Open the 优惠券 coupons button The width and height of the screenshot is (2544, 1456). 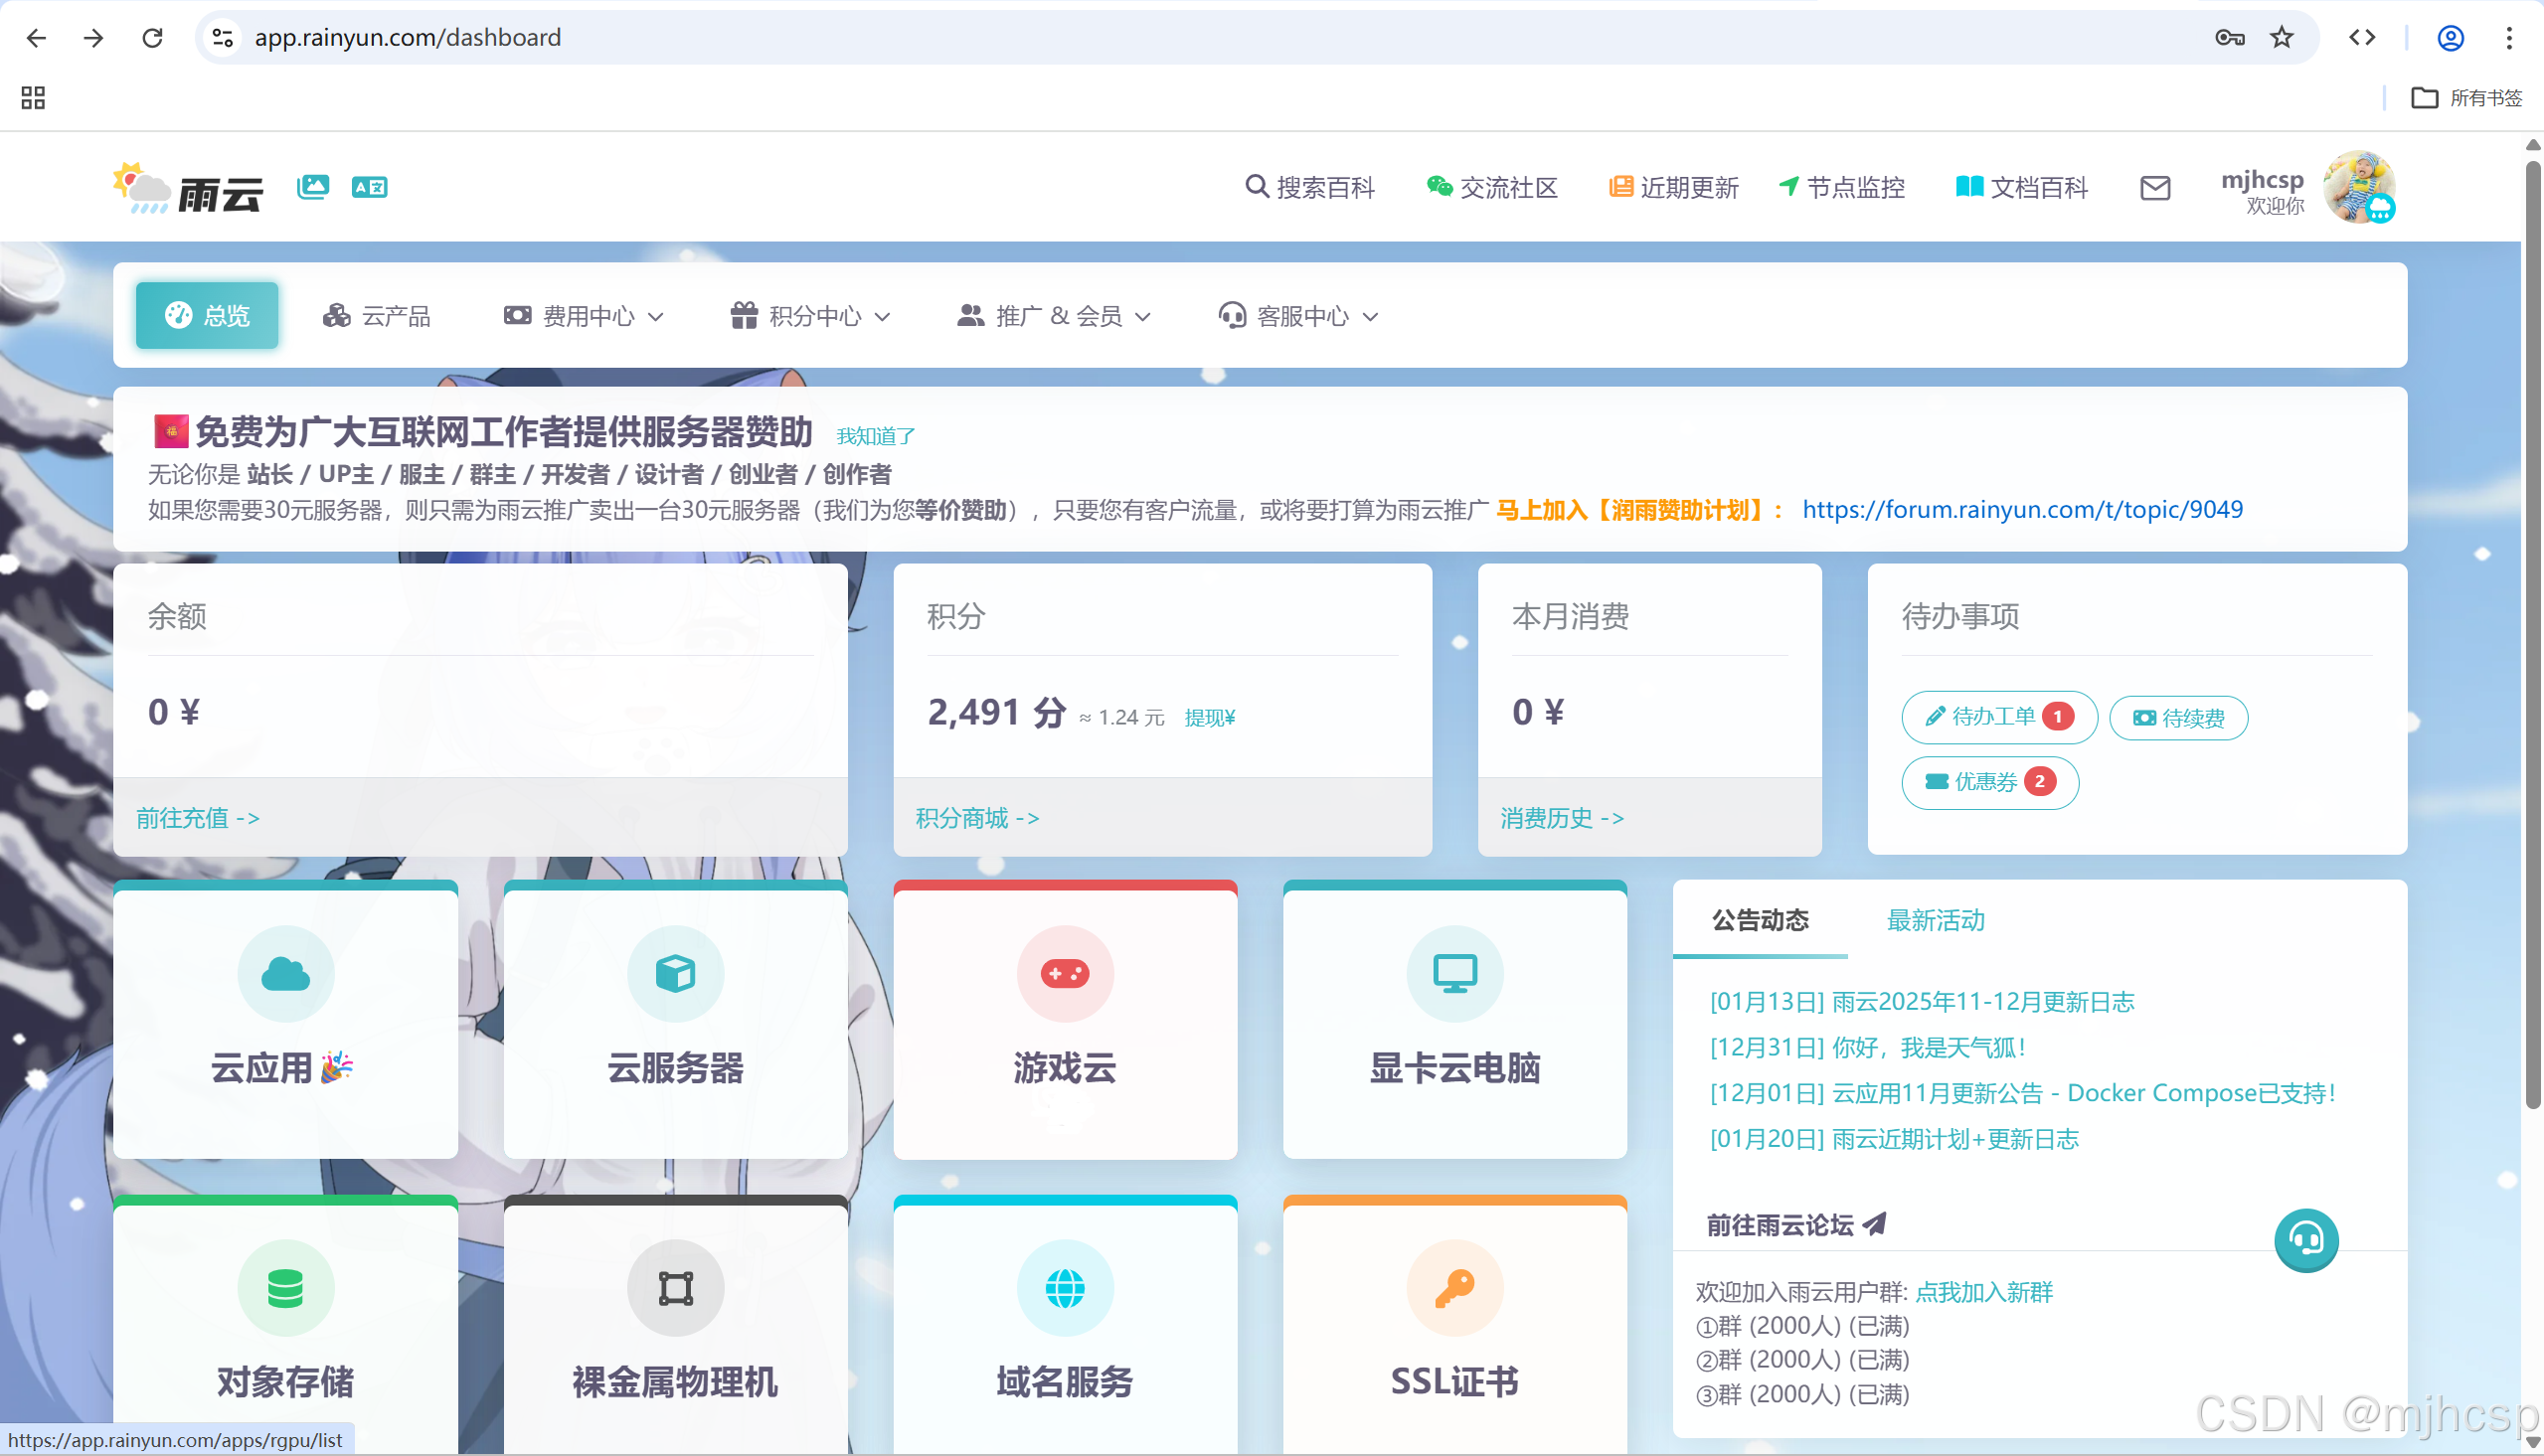tap(1989, 782)
